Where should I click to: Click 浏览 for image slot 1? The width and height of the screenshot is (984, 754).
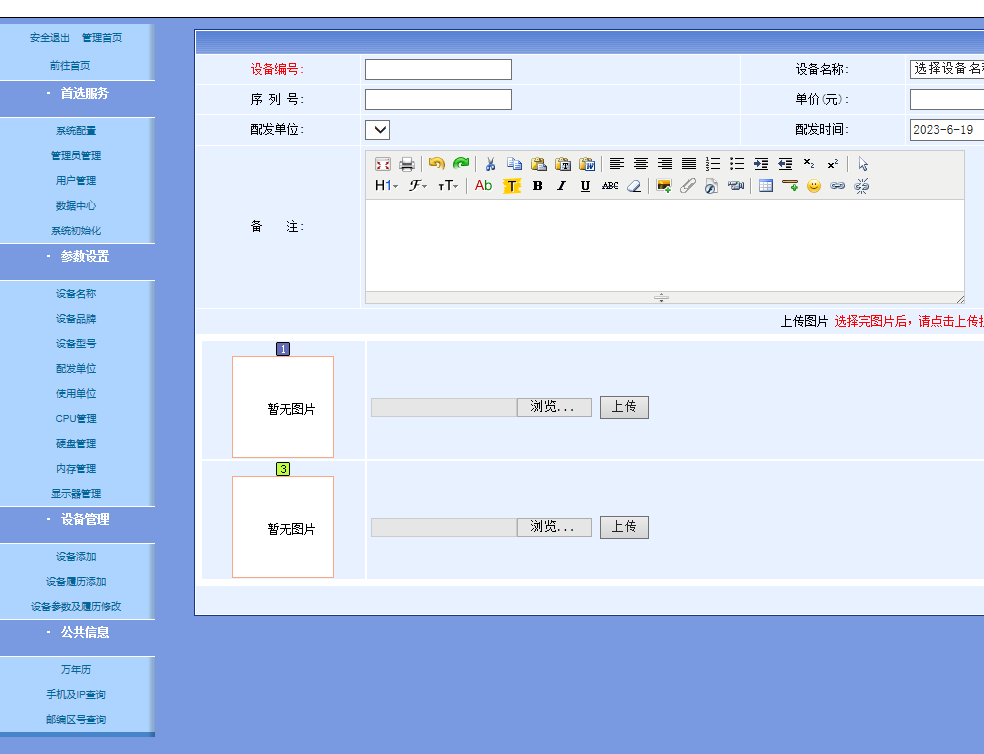click(x=554, y=407)
